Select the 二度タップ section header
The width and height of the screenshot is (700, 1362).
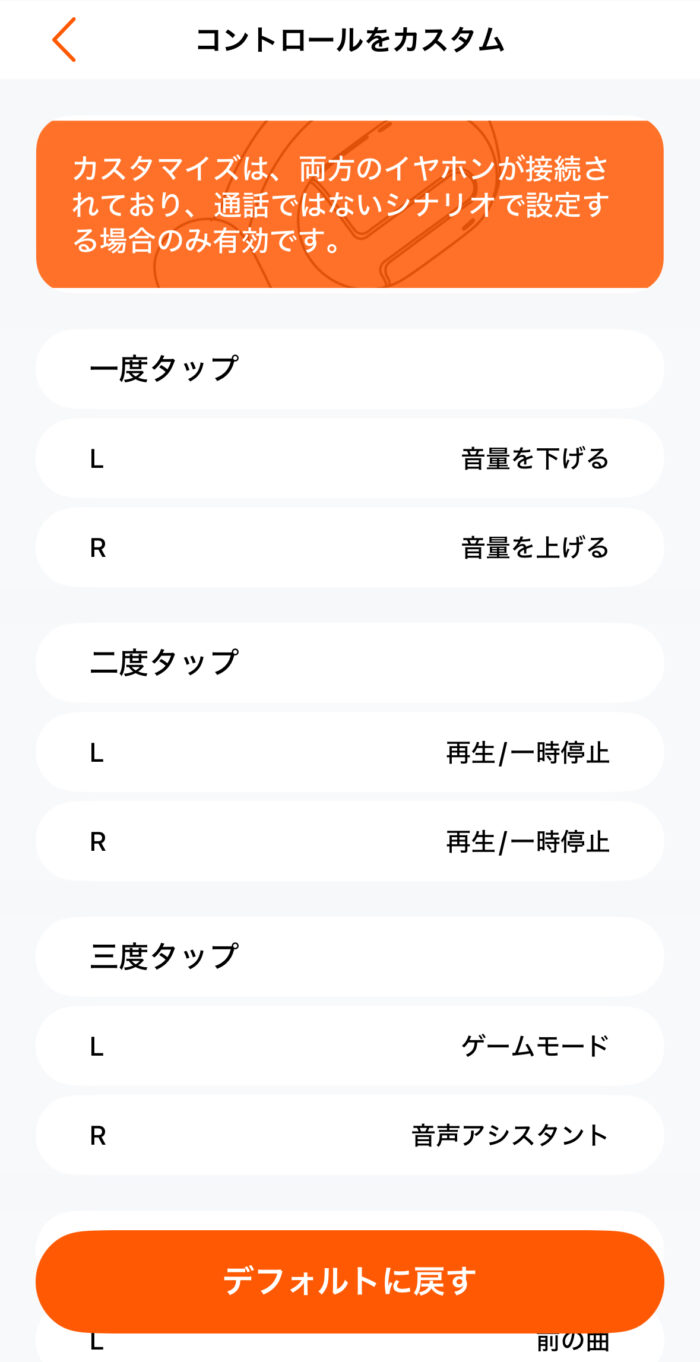164,662
